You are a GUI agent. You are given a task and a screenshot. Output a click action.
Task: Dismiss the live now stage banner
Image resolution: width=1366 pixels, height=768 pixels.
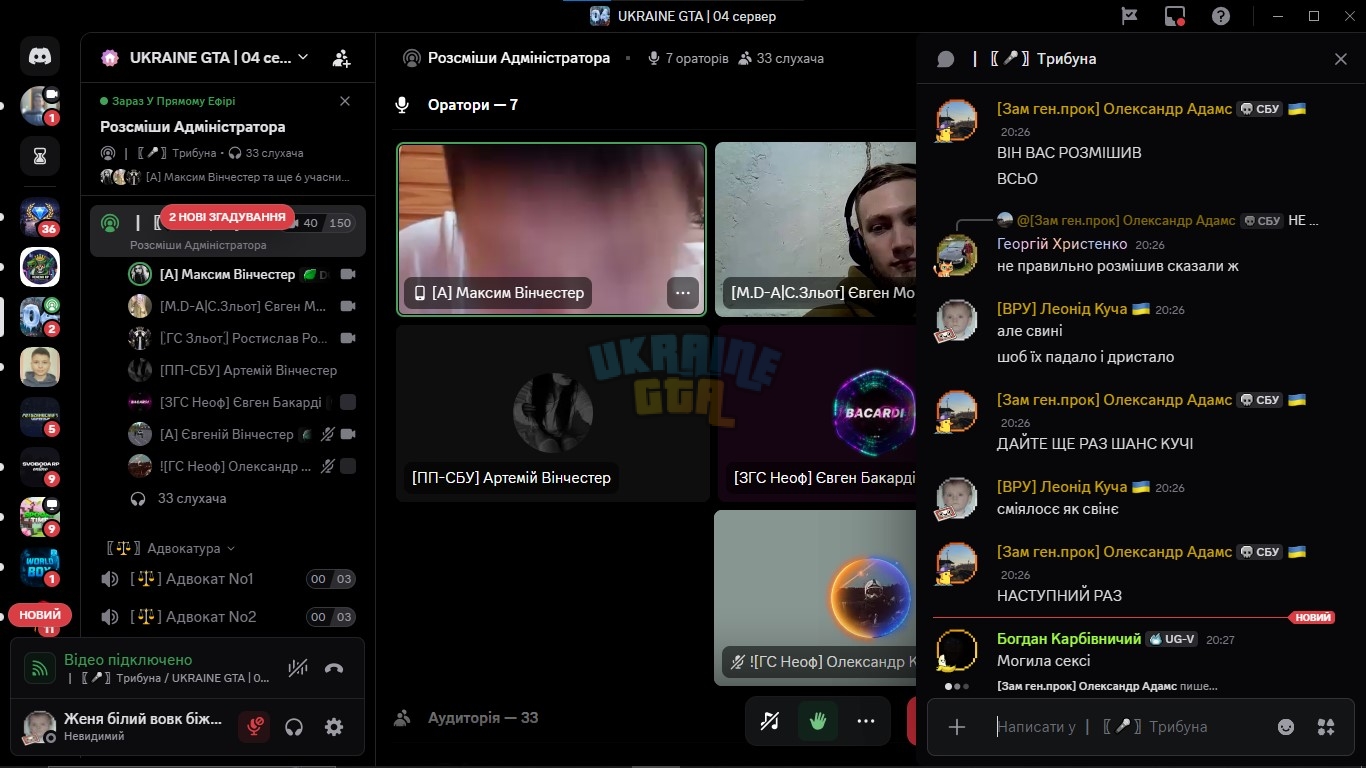pyautogui.click(x=345, y=101)
